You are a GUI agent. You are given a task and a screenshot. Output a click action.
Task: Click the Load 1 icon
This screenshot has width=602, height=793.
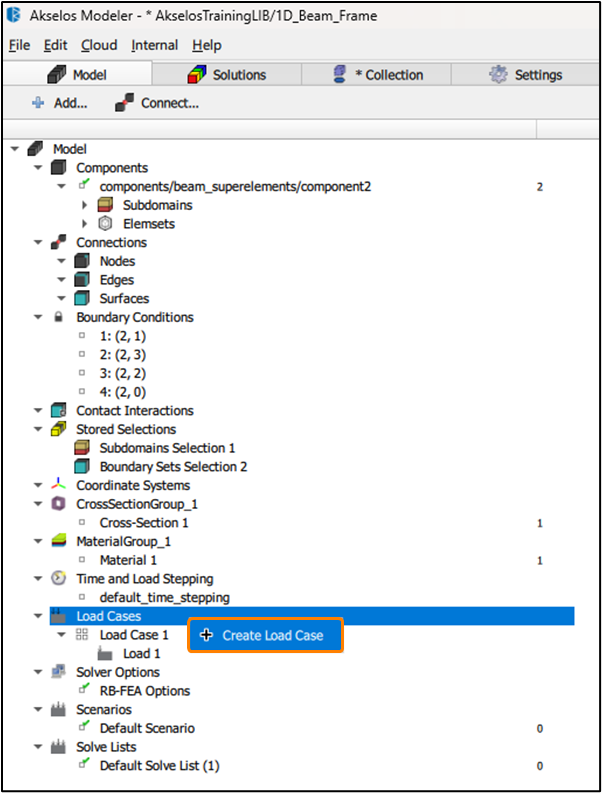pyautogui.click(x=105, y=653)
